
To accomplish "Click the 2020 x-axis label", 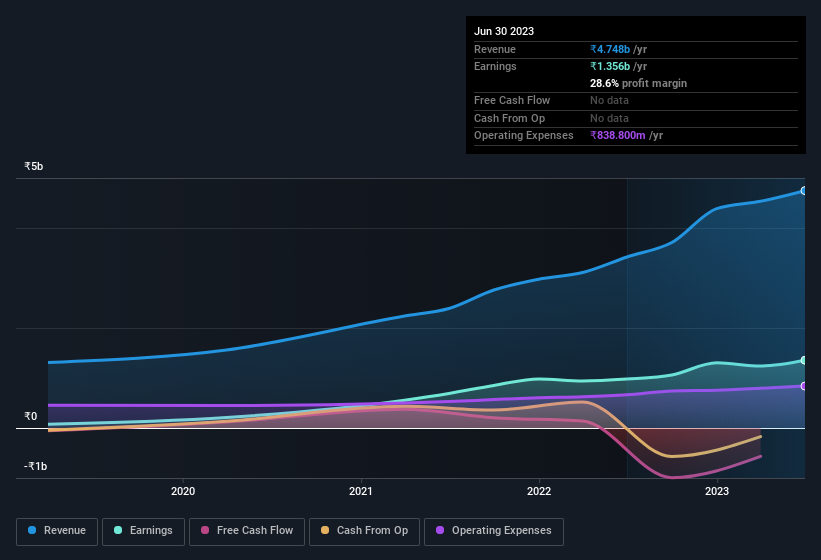I will pyautogui.click(x=183, y=491).
